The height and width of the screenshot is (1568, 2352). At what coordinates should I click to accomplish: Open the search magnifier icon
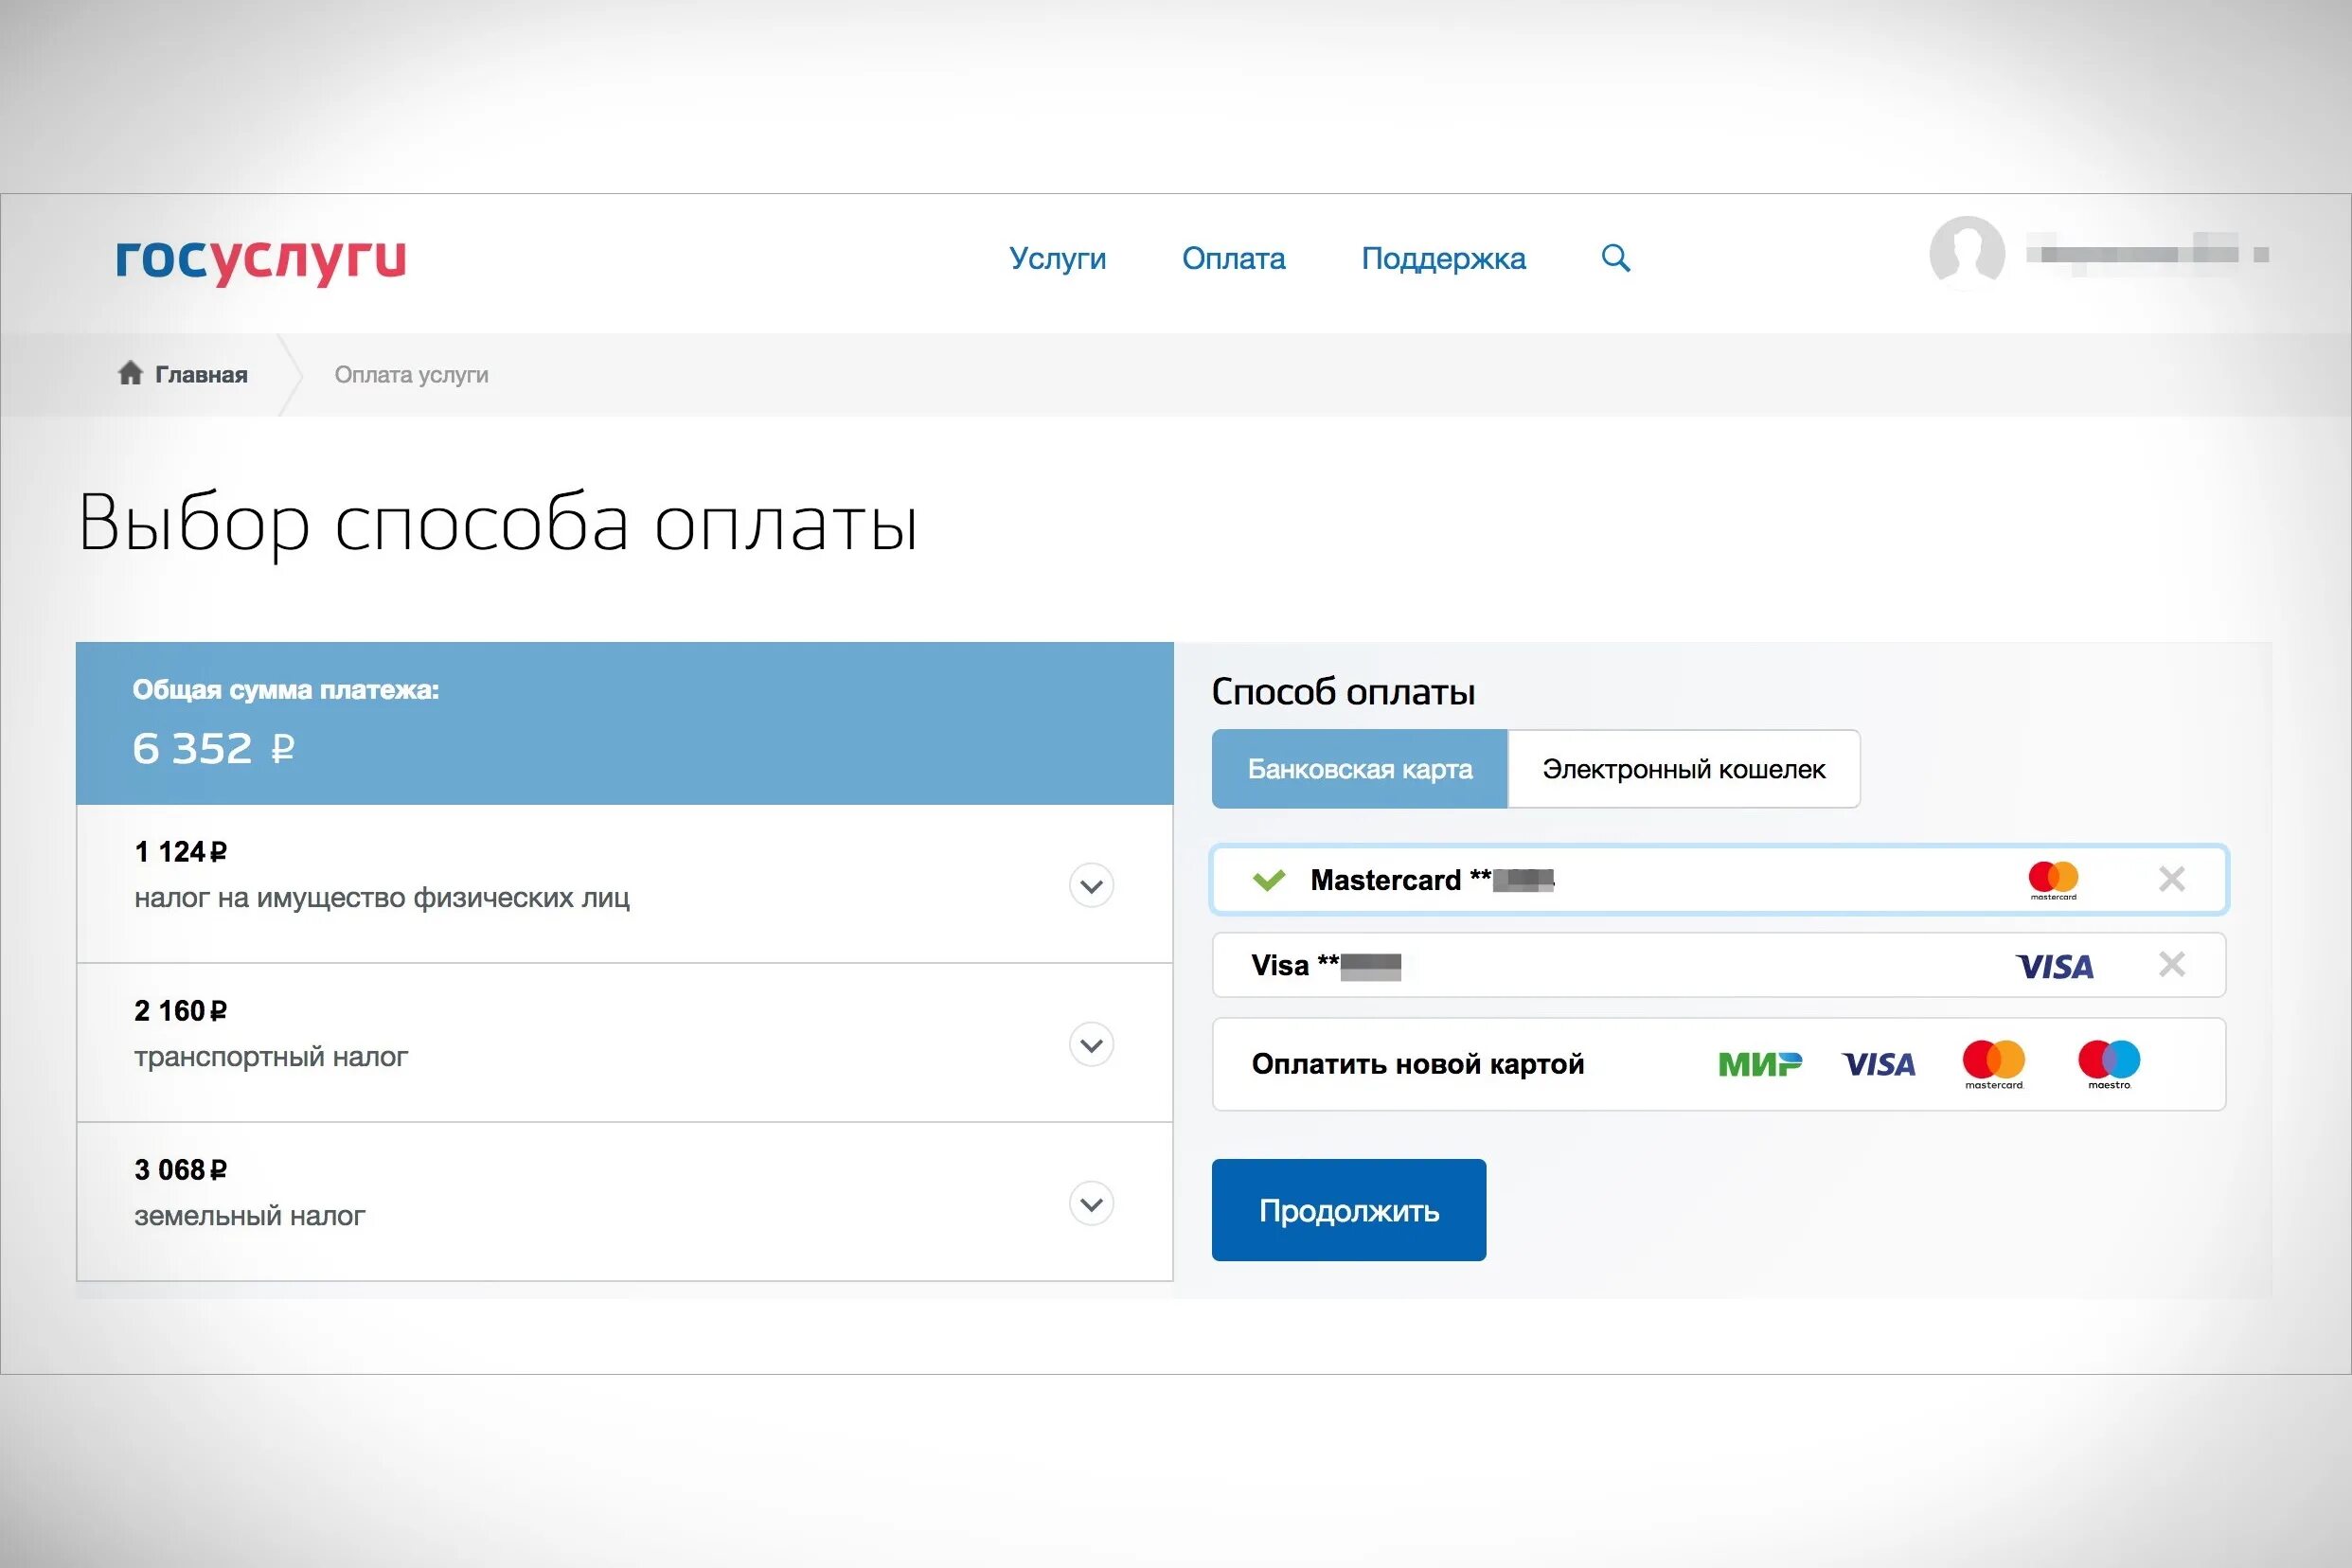tap(1616, 258)
